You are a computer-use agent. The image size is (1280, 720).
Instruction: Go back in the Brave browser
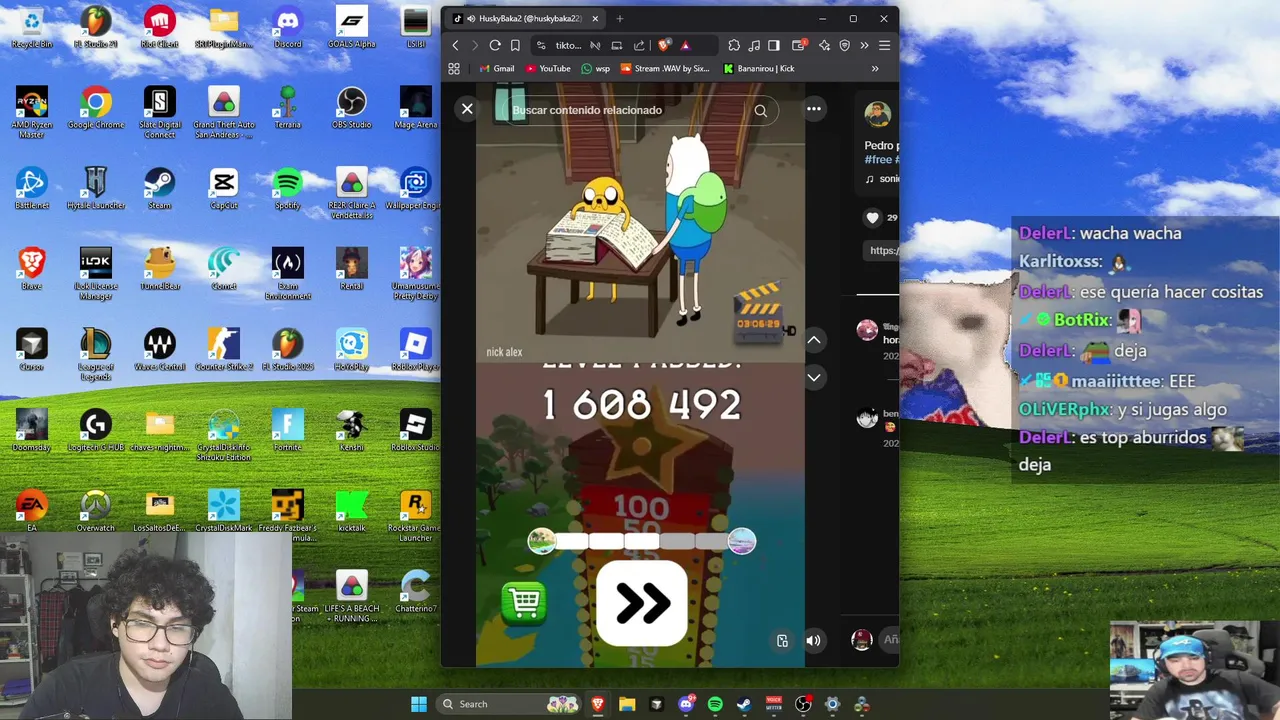point(455,45)
